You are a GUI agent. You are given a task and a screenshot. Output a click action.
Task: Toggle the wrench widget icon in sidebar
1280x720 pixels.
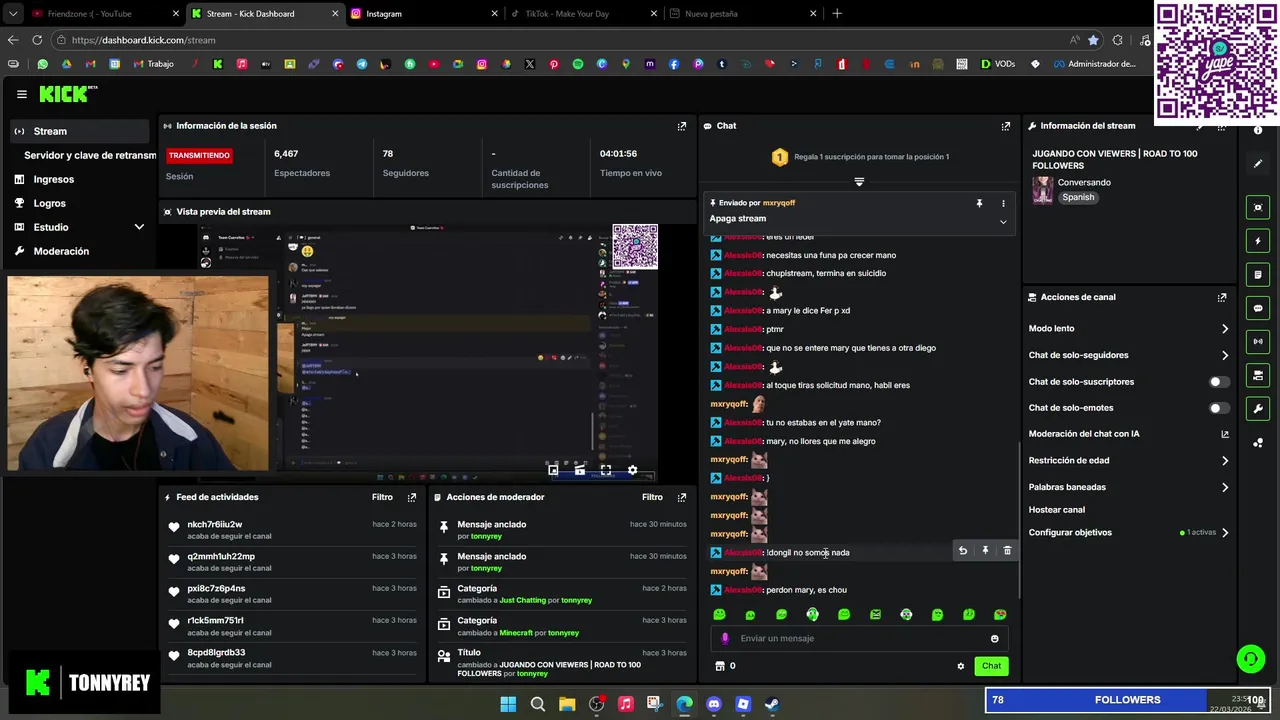pyautogui.click(x=1258, y=408)
